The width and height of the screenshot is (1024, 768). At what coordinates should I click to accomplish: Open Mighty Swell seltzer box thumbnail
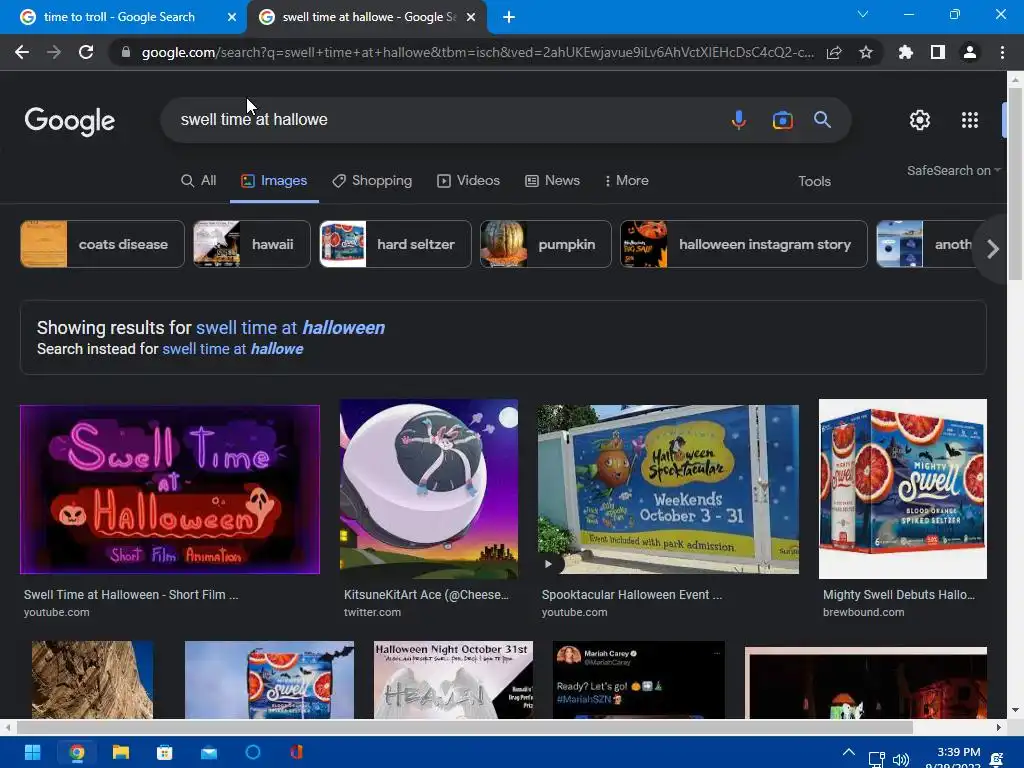pyautogui.click(x=903, y=489)
